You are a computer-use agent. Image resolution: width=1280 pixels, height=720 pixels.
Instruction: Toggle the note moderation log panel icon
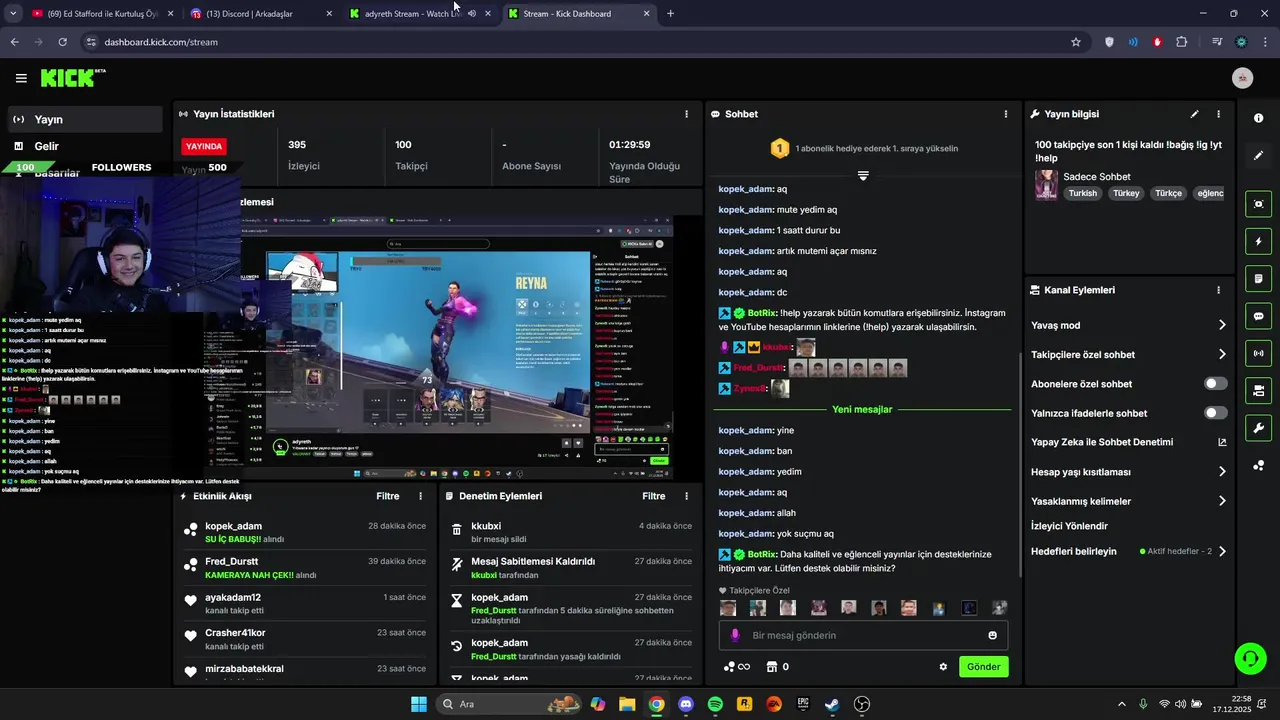[1258, 278]
